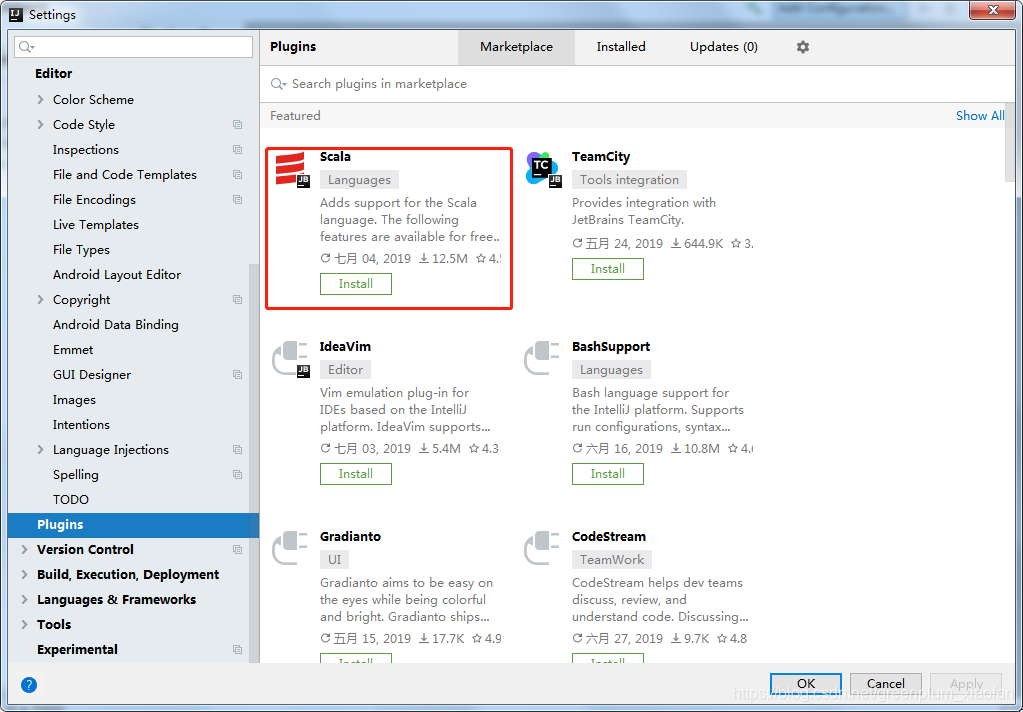Open Images settings

(74, 400)
